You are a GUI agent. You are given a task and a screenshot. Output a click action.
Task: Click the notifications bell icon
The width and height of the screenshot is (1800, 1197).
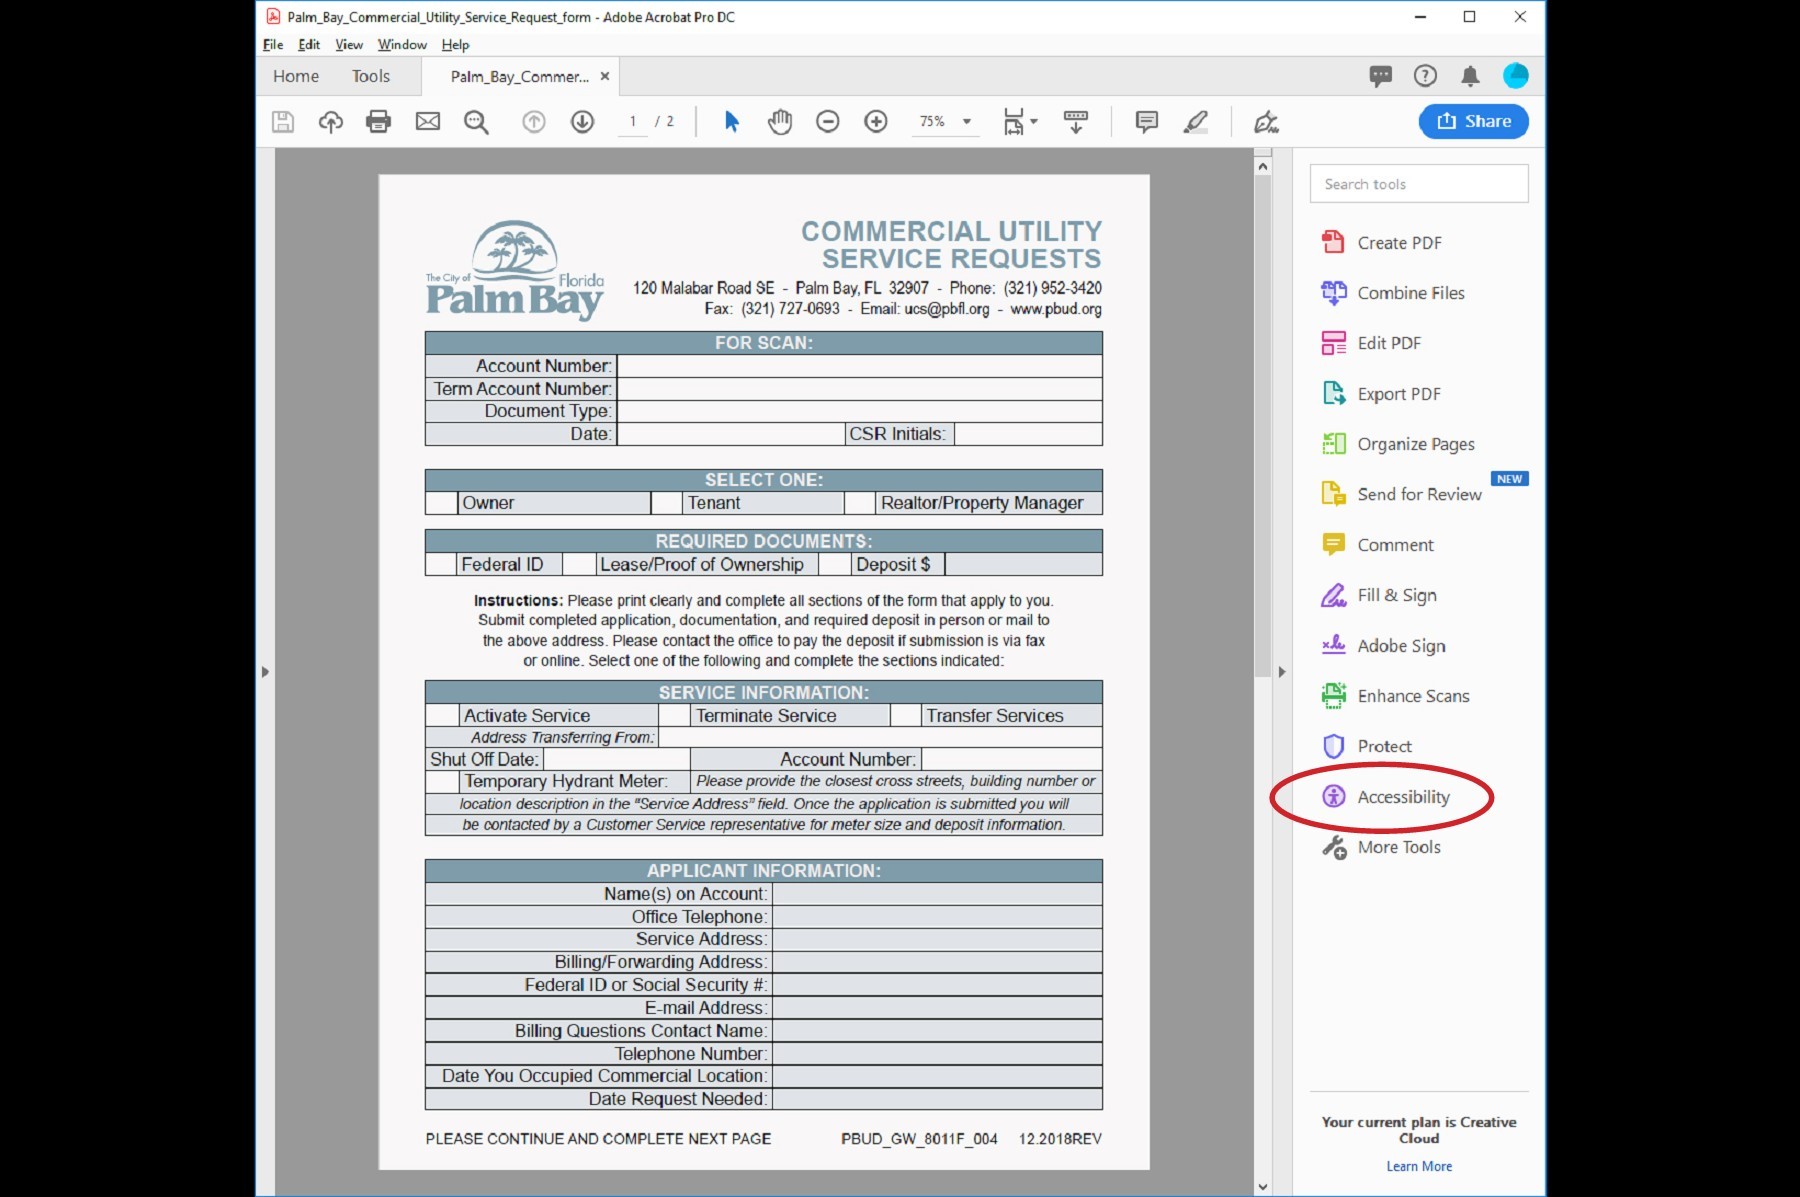tap(1470, 76)
